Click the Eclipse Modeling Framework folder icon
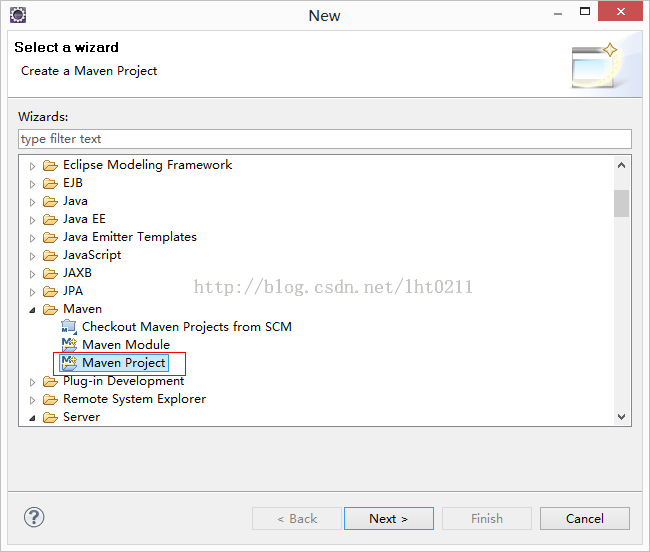This screenshot has width=650, height=552. tap(50, 166)
